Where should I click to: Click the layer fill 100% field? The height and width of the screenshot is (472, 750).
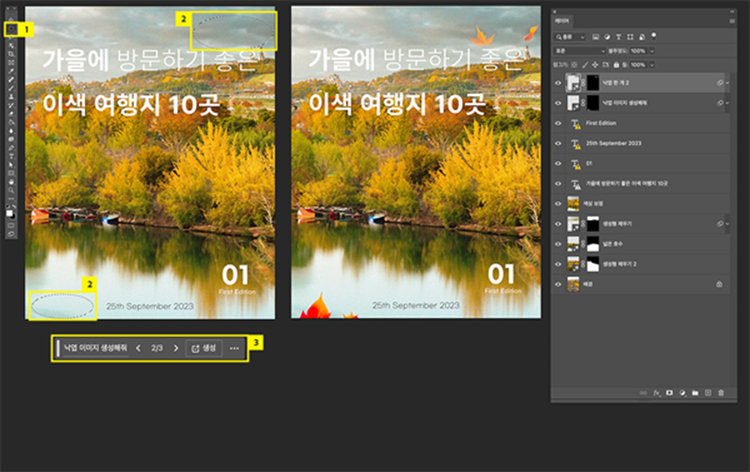pos(639,65)
